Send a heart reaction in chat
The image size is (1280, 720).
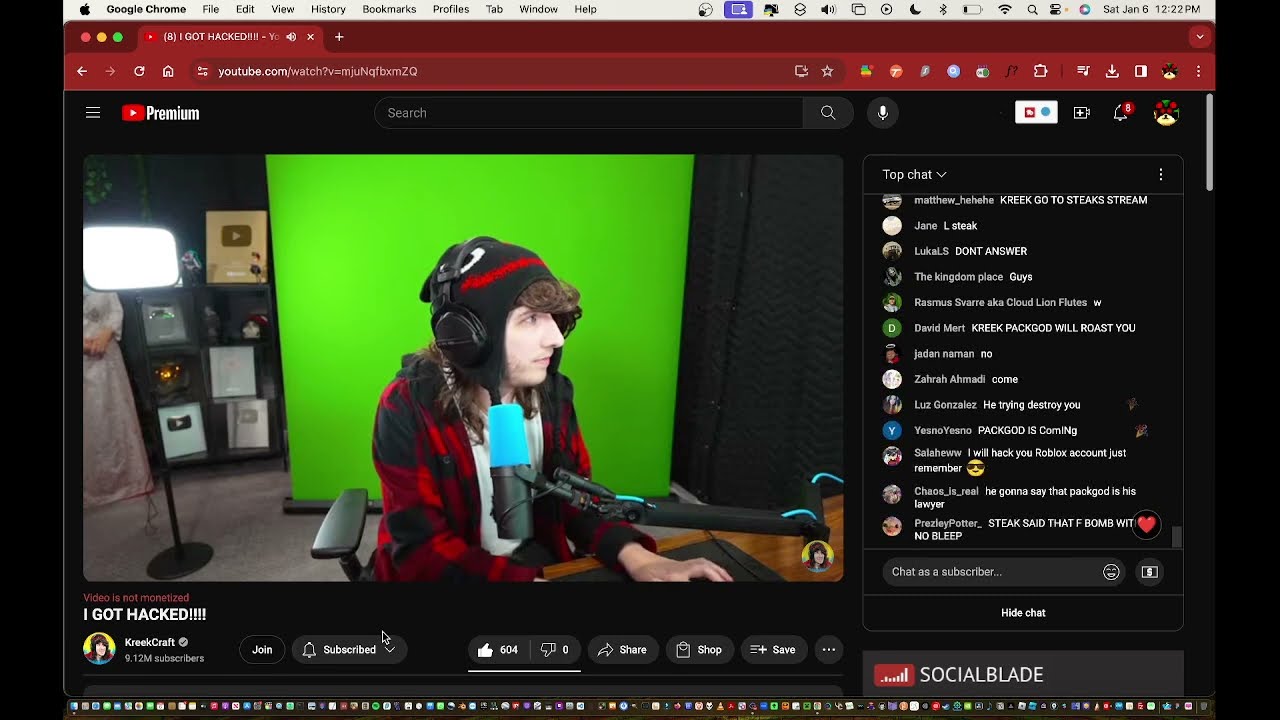[x=1146, y=525]
